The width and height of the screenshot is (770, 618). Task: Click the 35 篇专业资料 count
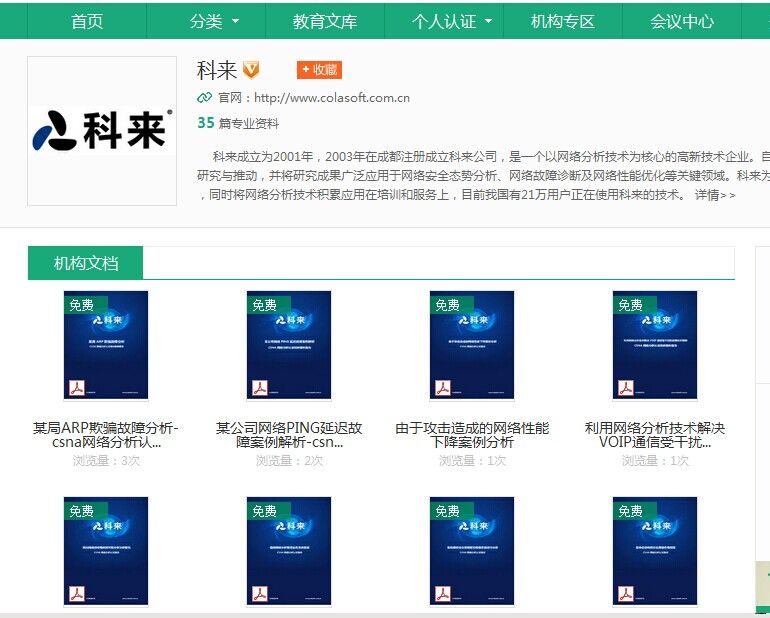tap(238, 123)
